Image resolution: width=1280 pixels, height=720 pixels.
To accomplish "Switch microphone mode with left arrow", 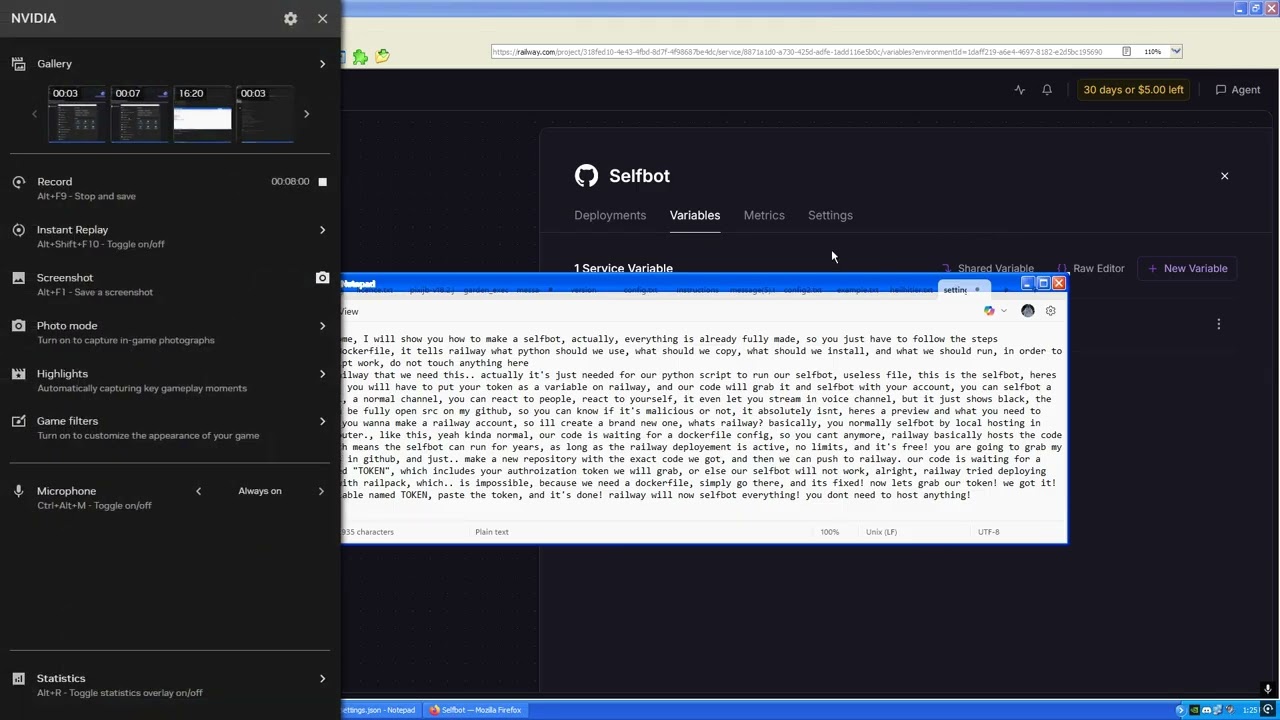I will pyautogui.click(x=198, y=491).
